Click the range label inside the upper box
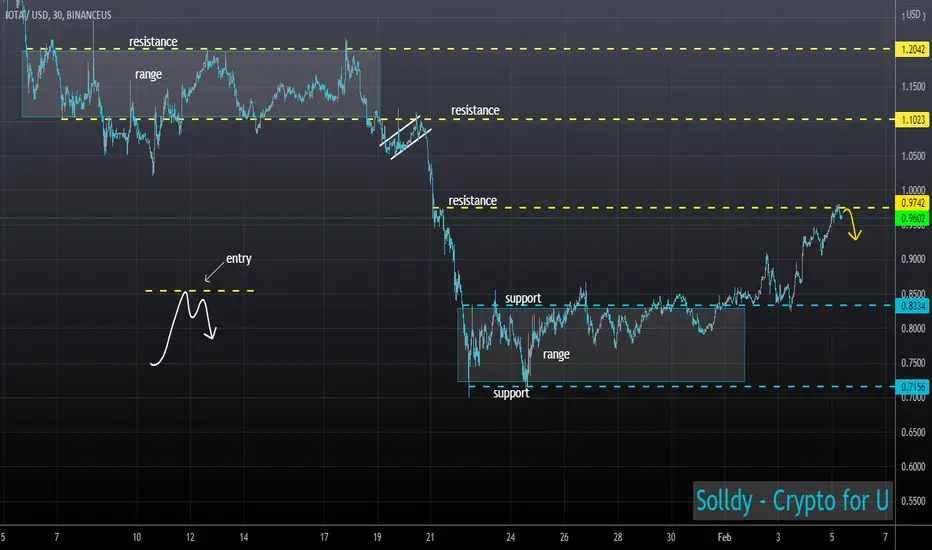This screenshot has height=550, width=932. (148, 74)
